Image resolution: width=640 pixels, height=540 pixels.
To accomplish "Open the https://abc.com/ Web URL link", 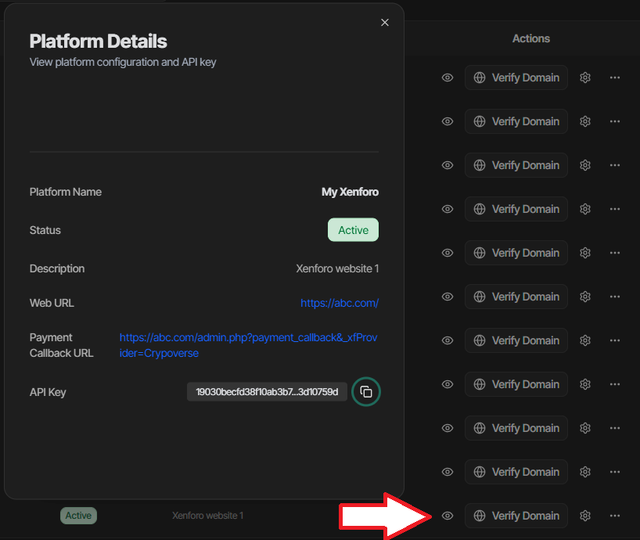I will point(339,303).
